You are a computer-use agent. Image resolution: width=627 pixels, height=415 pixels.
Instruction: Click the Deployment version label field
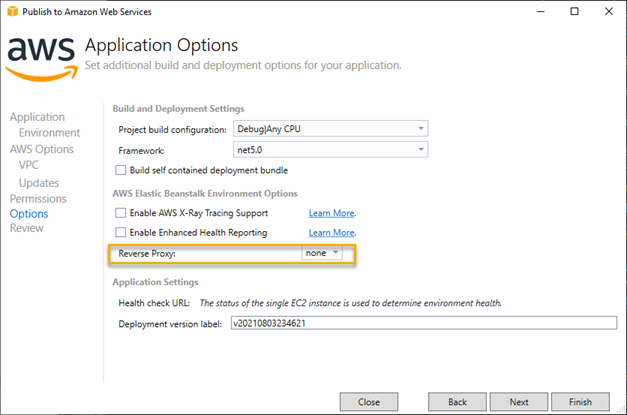424,323
